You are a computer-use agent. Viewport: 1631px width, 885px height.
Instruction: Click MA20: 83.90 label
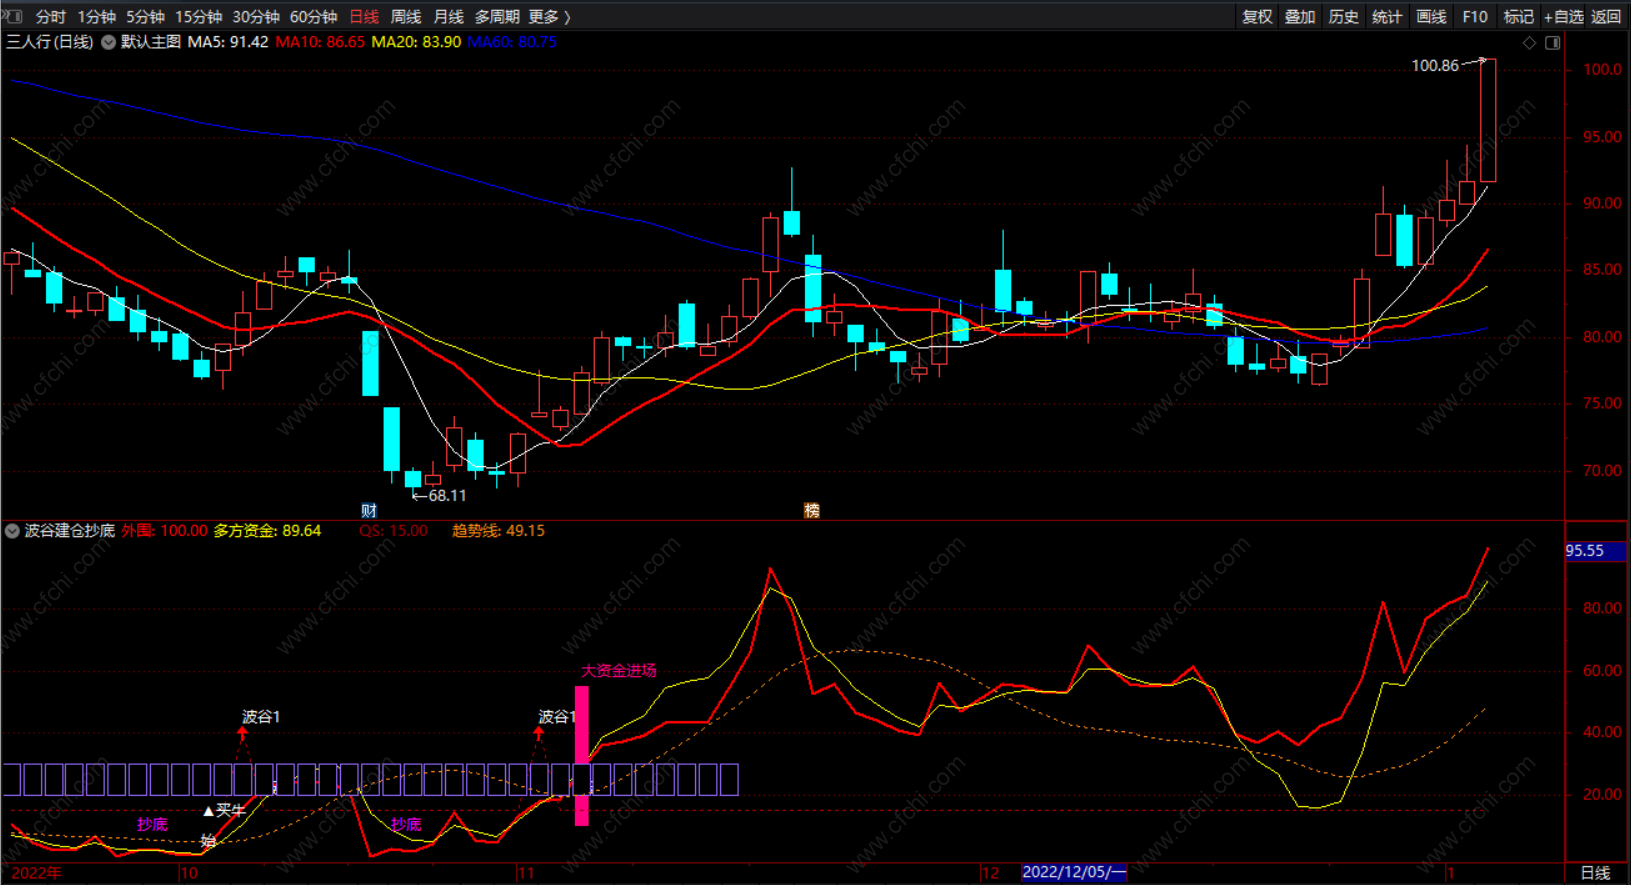(x=416, y=42)
